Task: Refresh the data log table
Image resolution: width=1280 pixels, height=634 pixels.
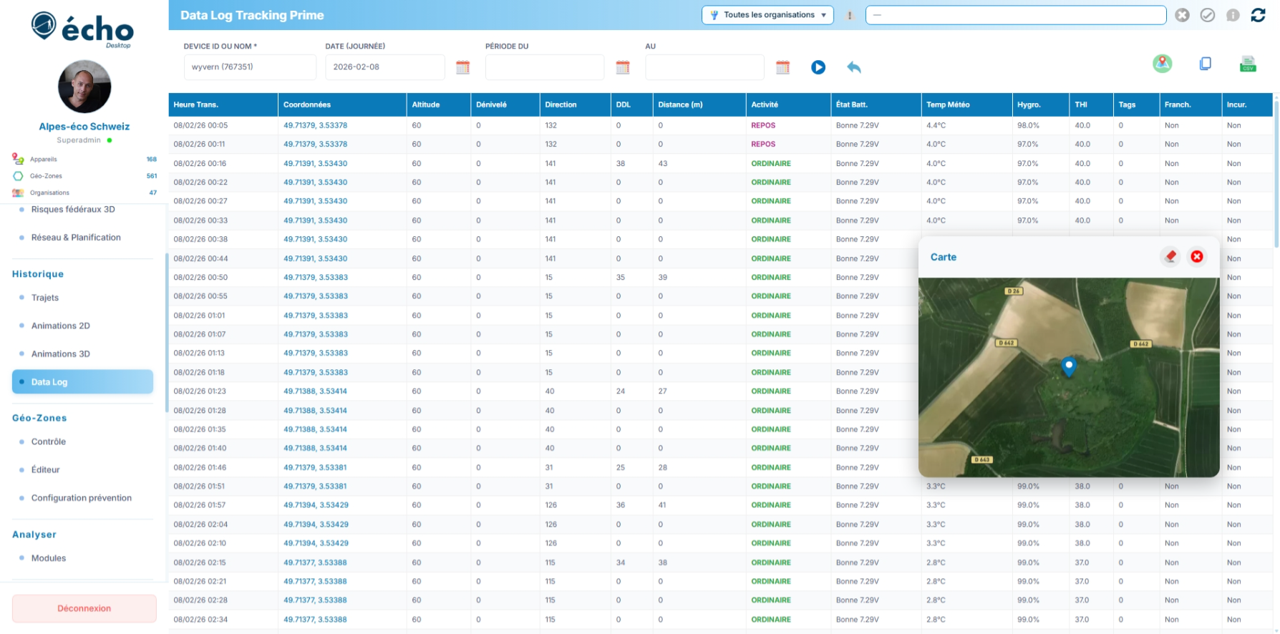Action: tap(1258, 16)
